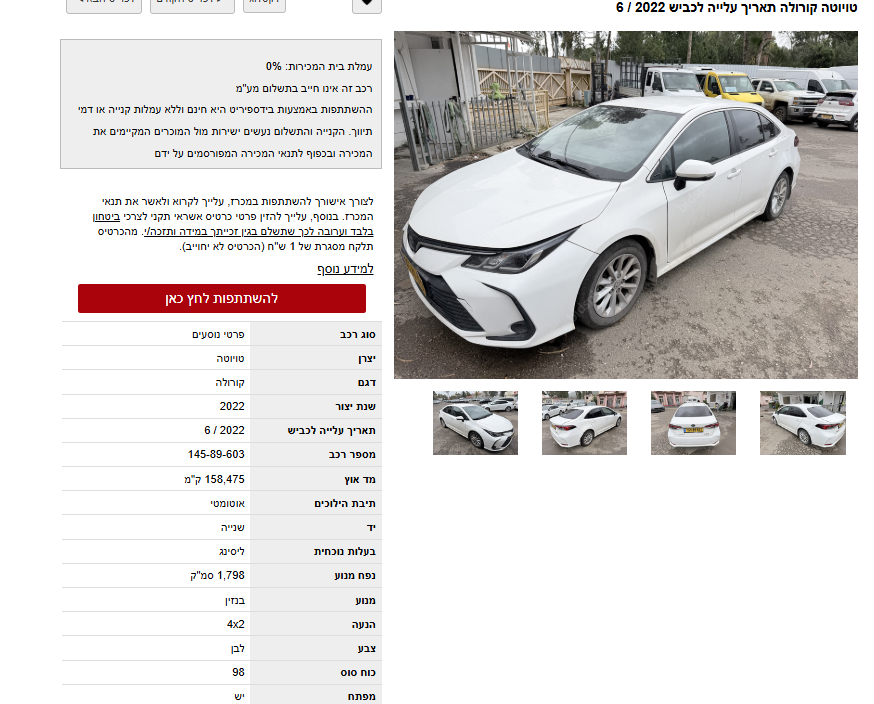Click the רכב זה אינו חייב בתשלום מע"מ line
Screen dimensions: 874x704
tap(304, 88)
